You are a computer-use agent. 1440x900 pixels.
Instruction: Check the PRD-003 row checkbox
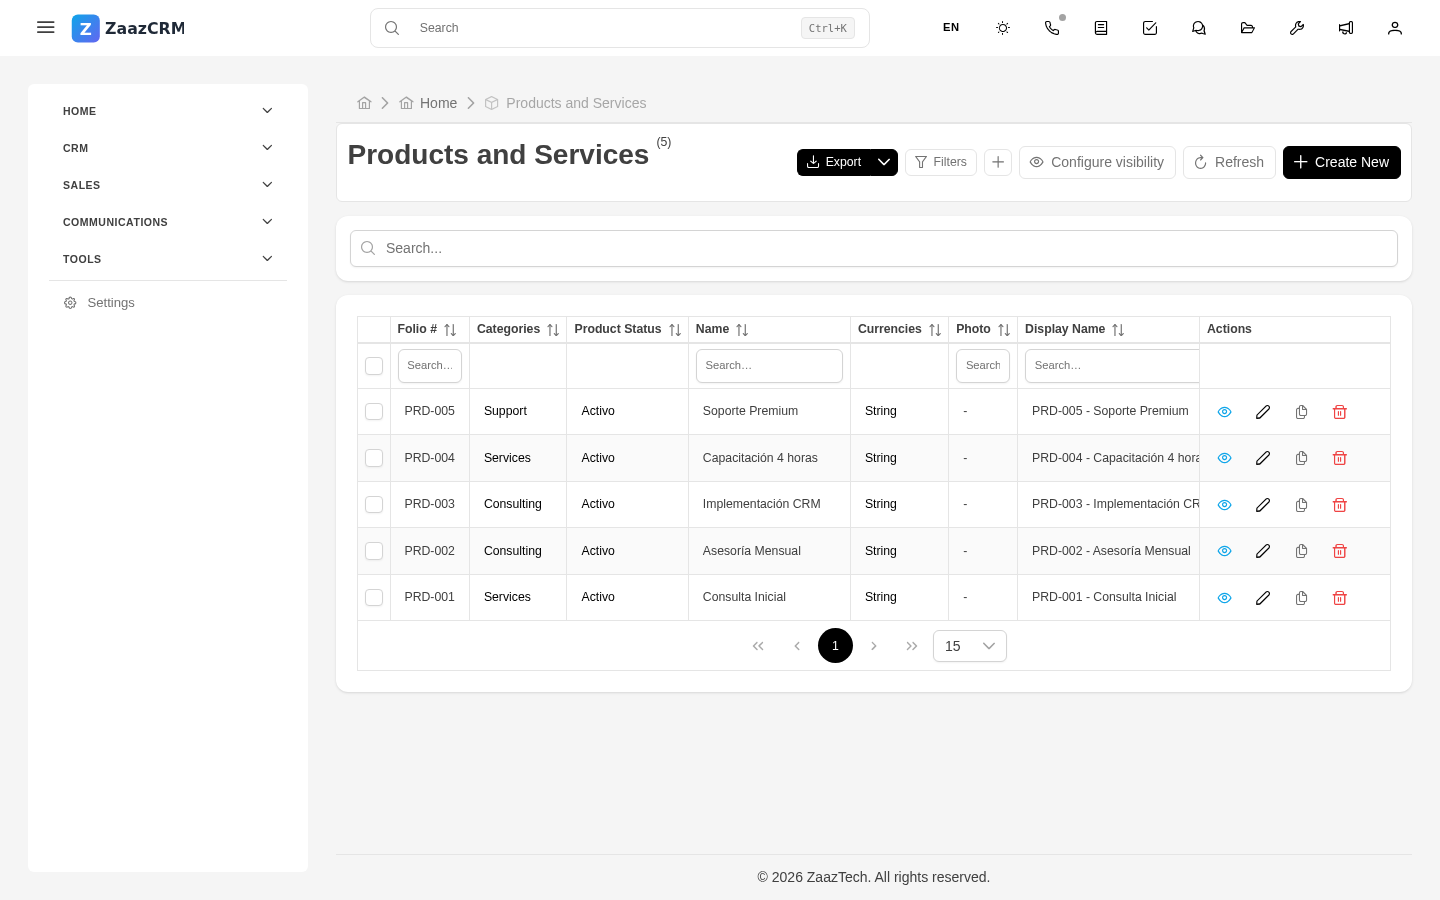point(374,505)
